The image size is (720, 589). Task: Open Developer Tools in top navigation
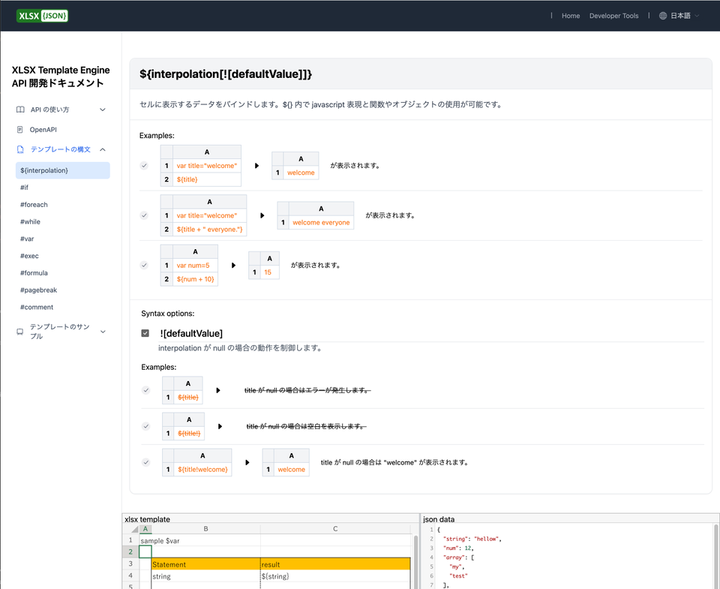pyautogui.click(x=614, y=16)
